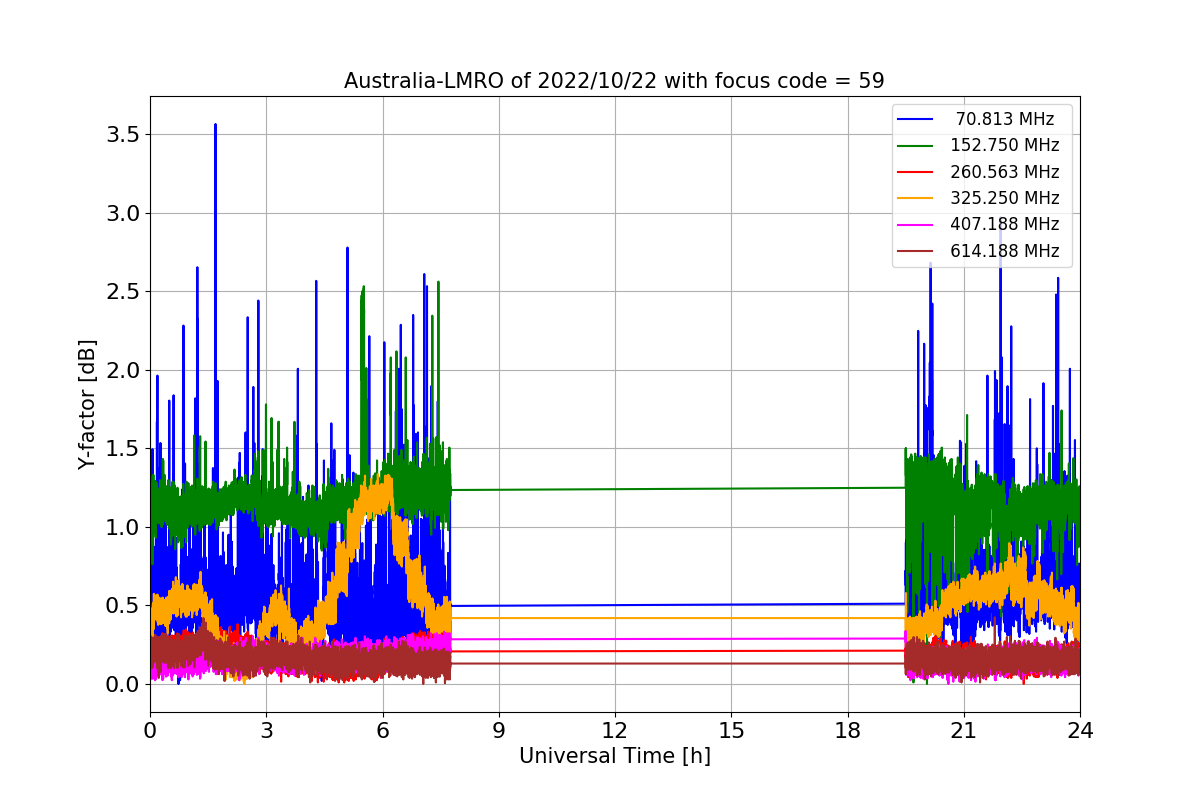
Task: Click the 0.0 y-axis tick label
Action: click(122, 684)
